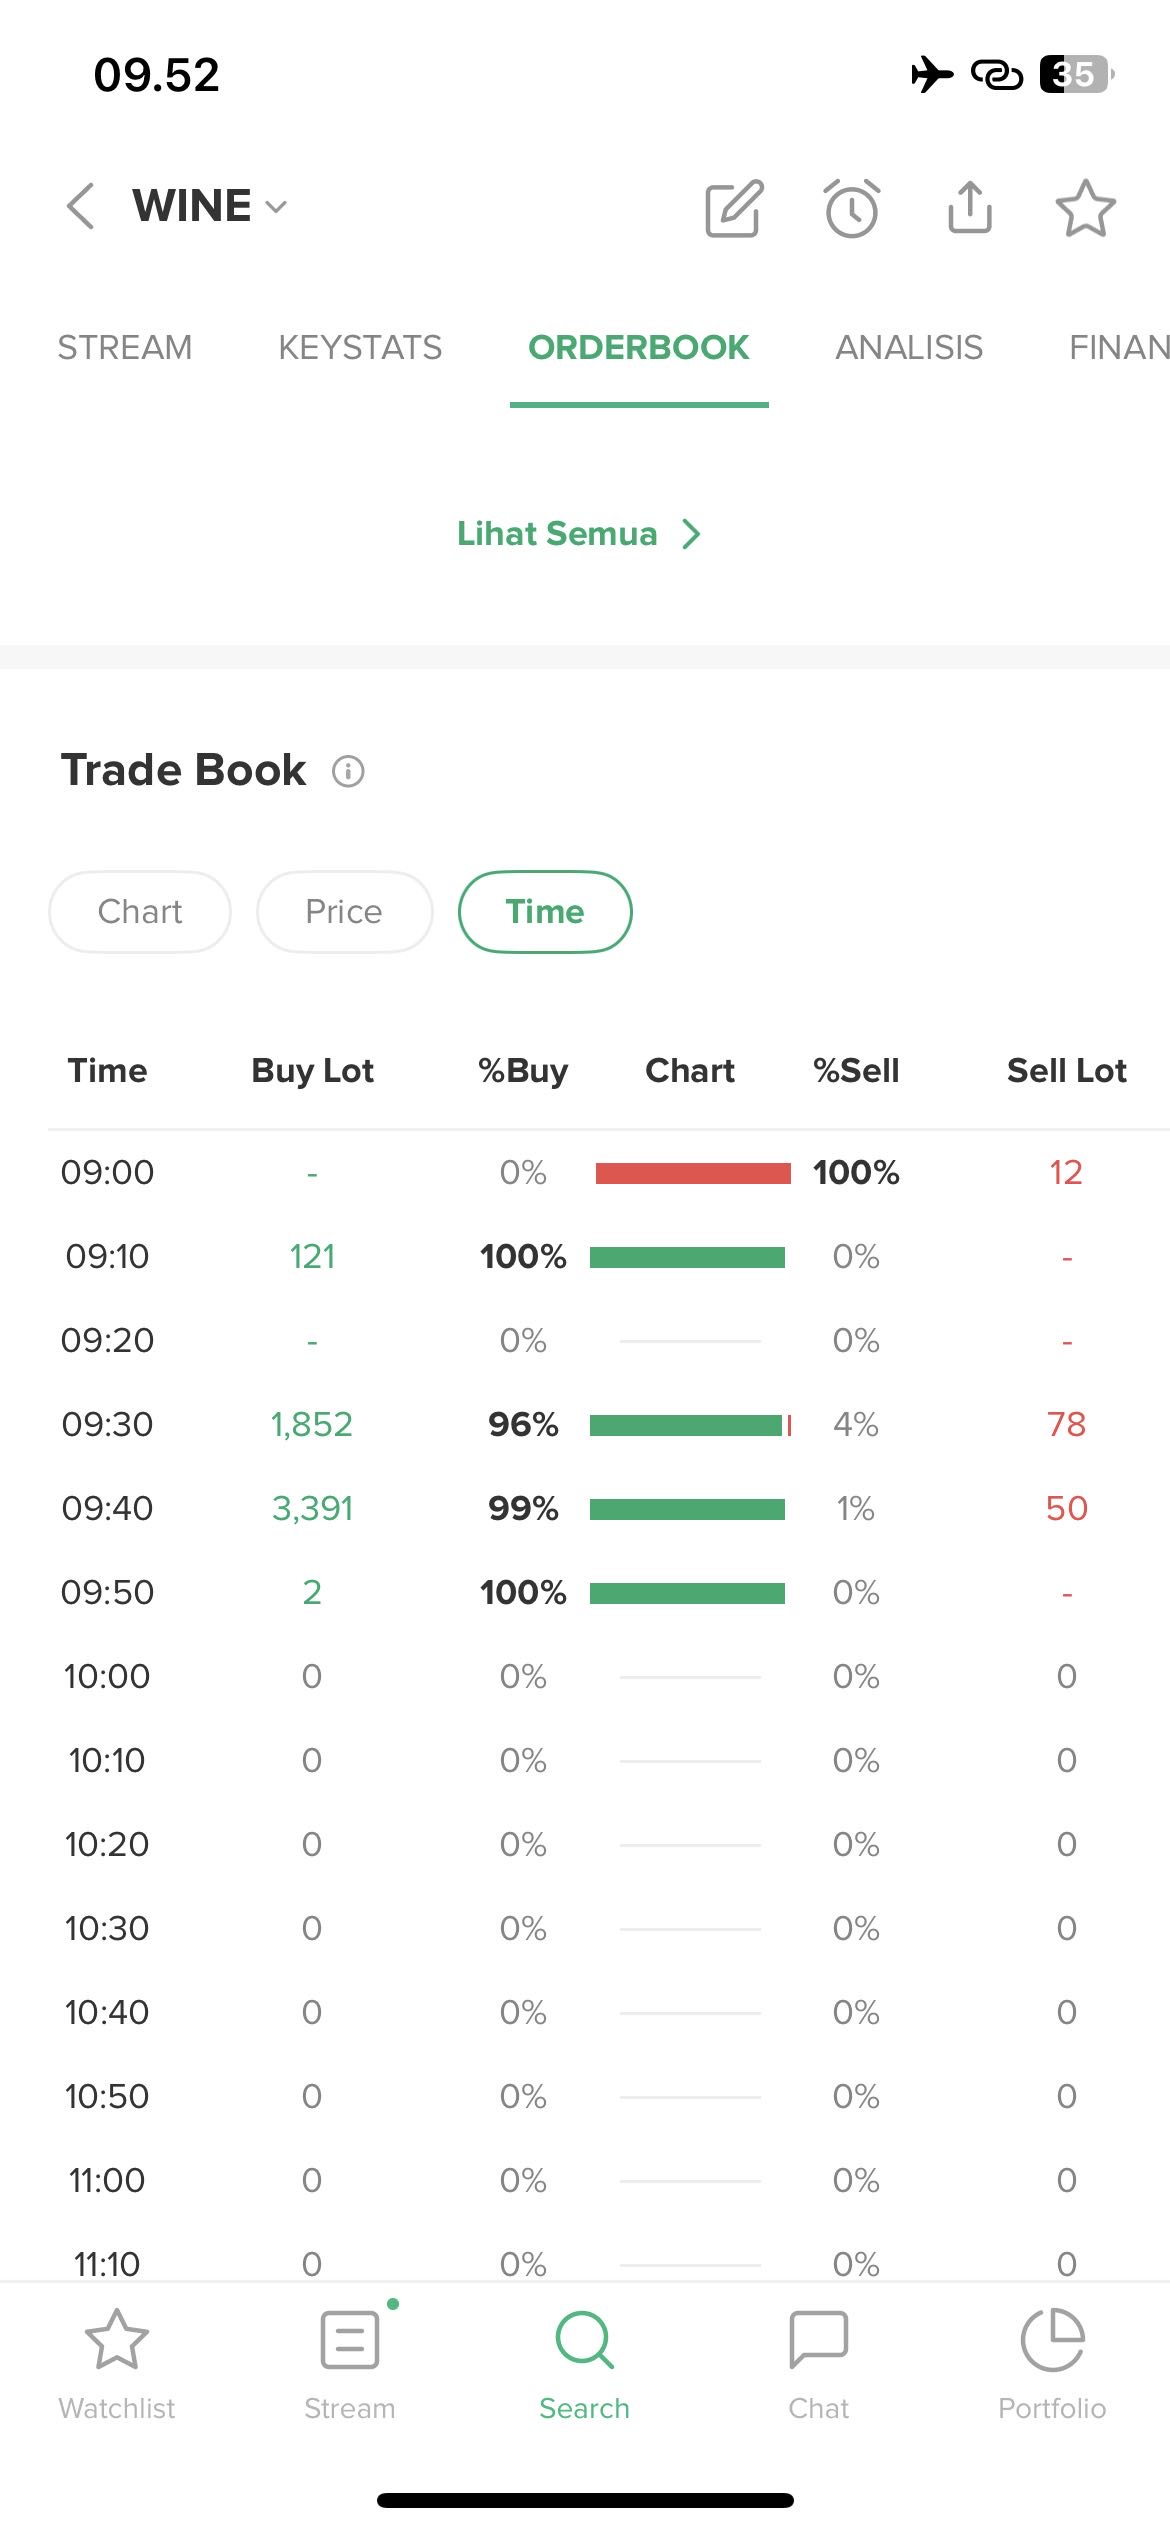Image resolution: width=1170 pixels, height=2532 pixels.
Task: Select the Time view pill
Action: coord(545,912)
